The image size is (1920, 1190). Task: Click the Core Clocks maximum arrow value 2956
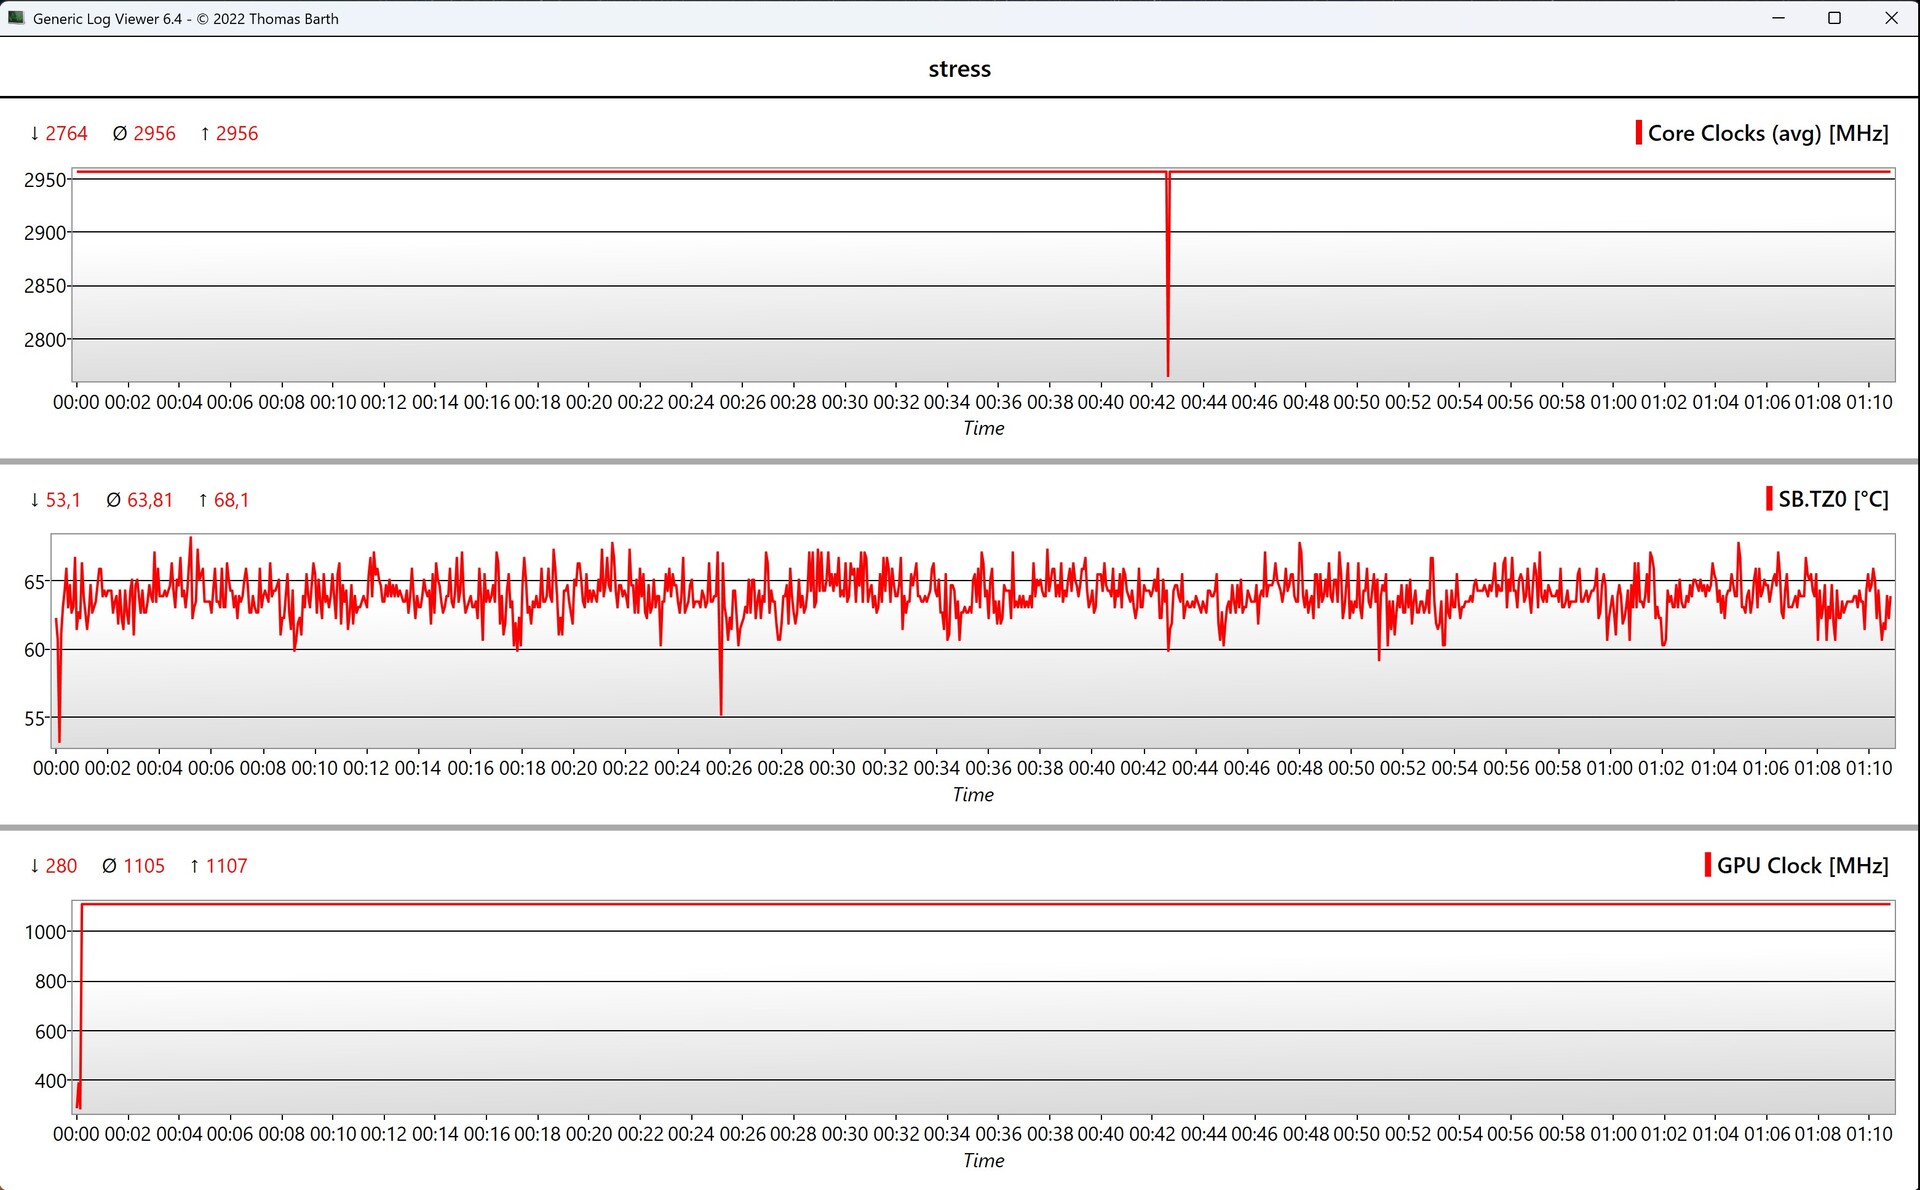(236, 133)
